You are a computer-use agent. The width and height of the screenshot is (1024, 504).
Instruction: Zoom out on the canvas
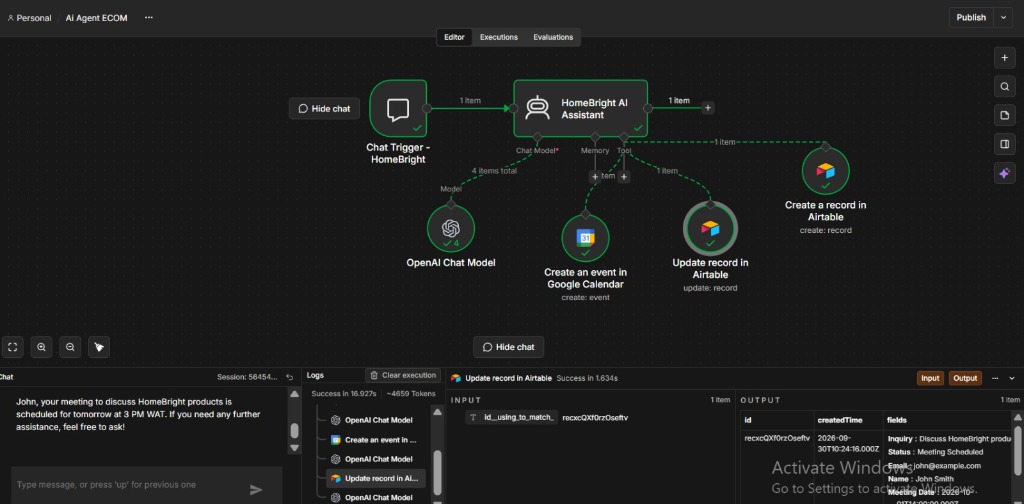point(70,347)
